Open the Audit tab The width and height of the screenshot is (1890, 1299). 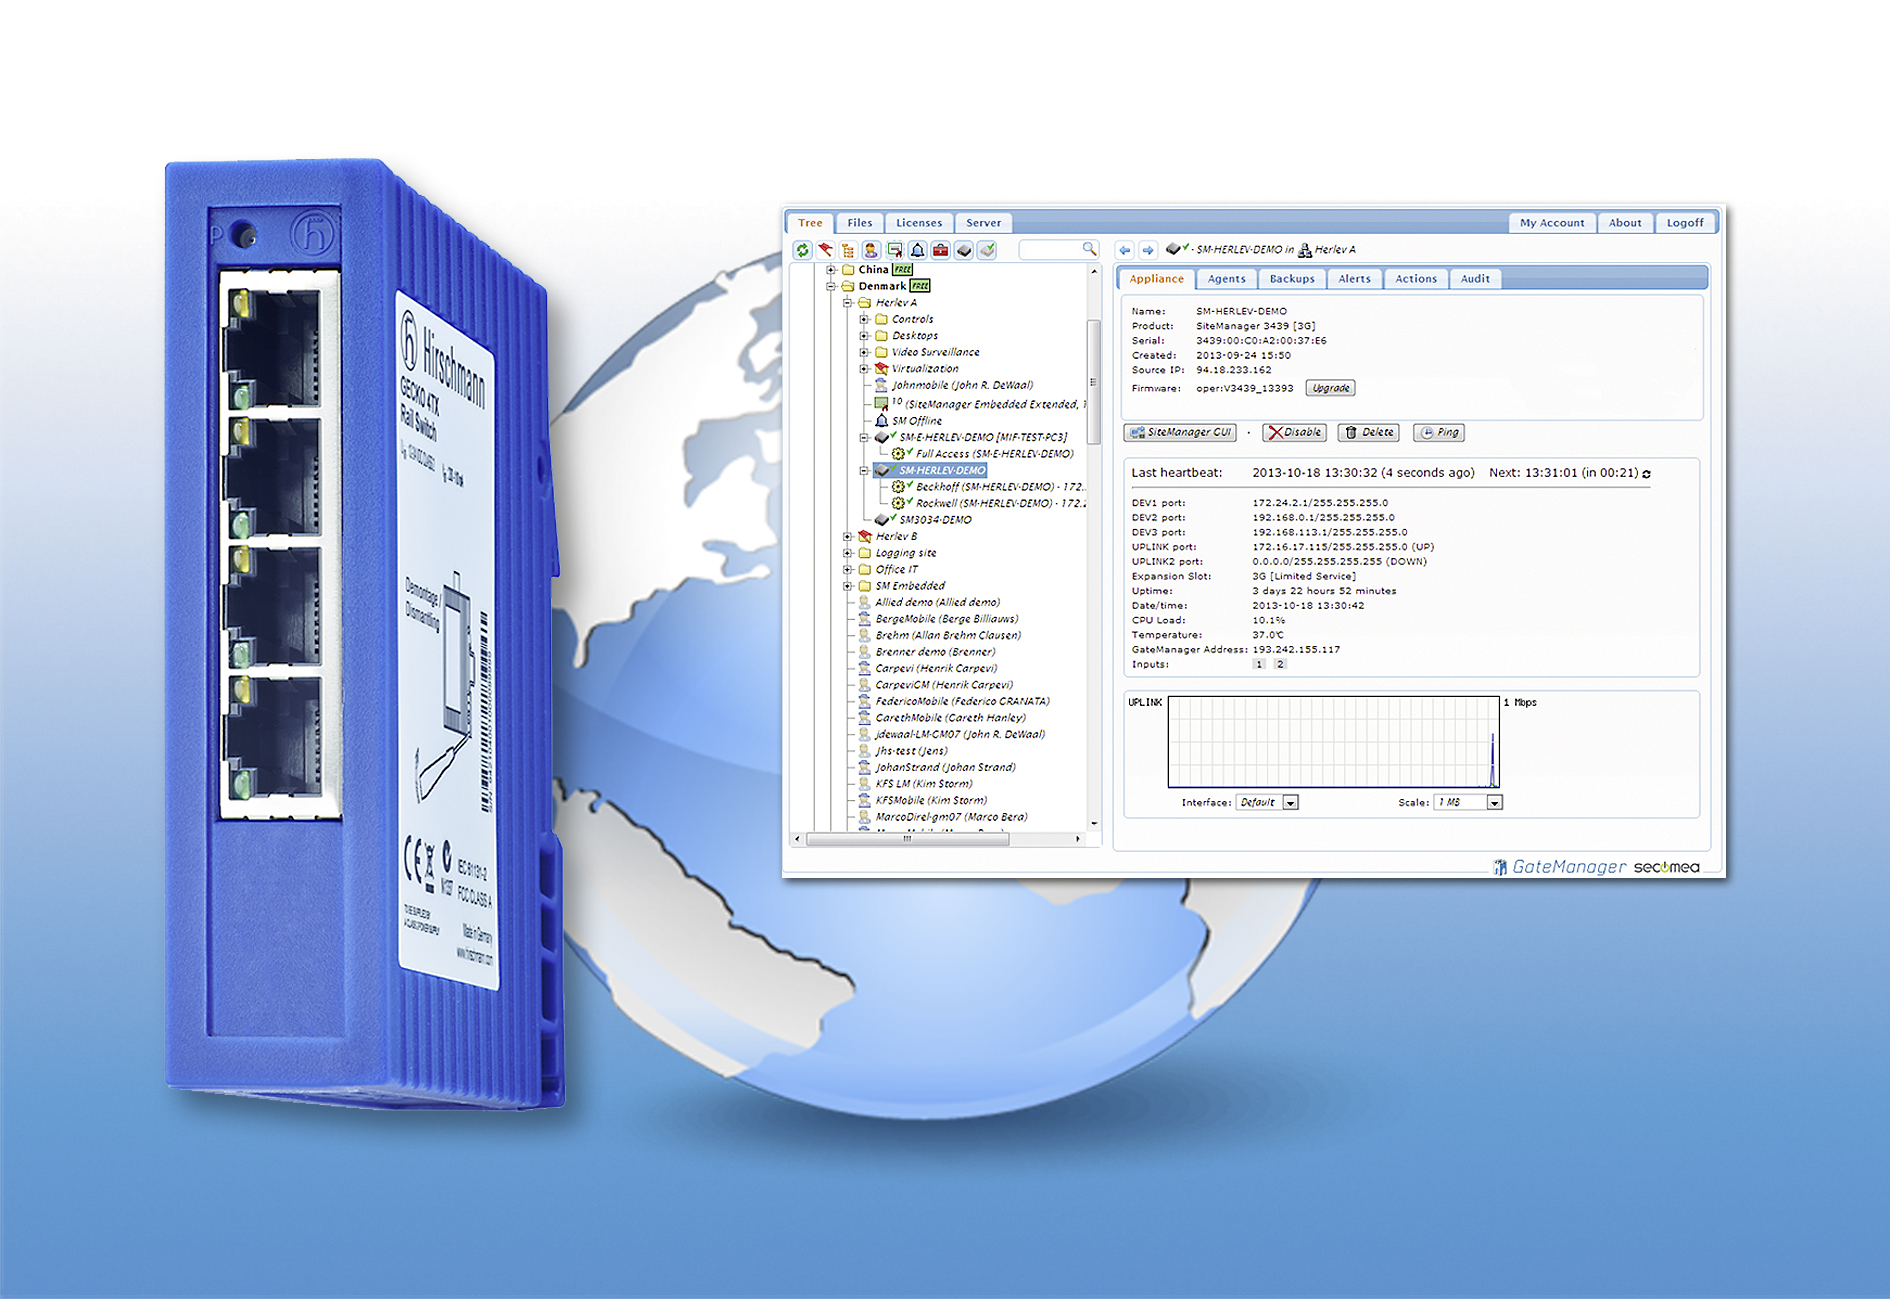tap(1475, 279)
